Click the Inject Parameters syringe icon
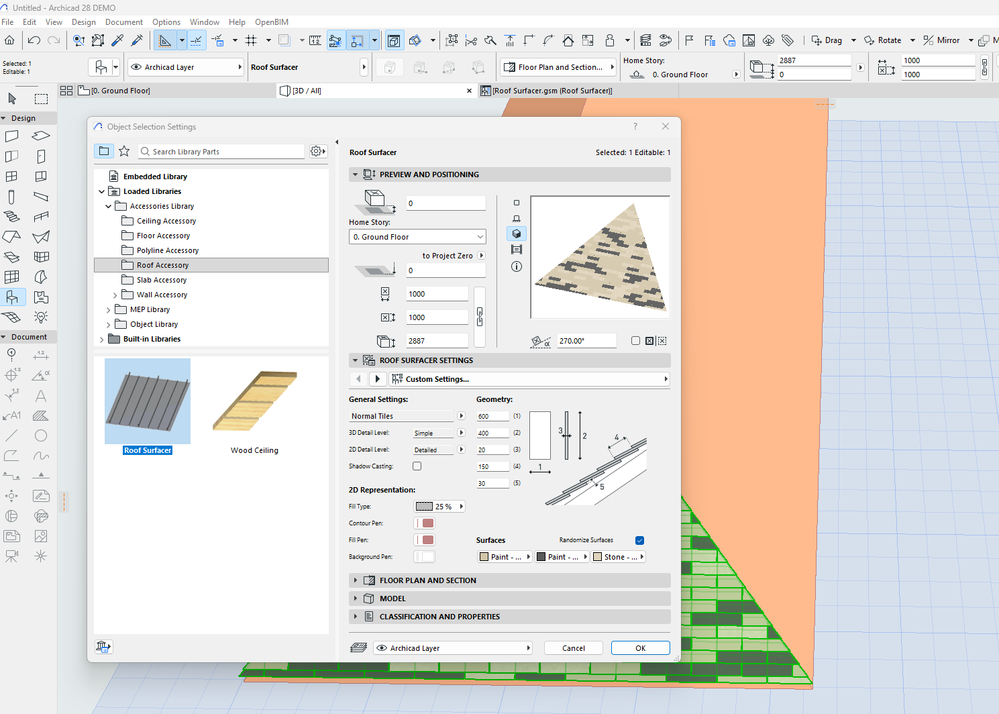 click(137, 41)
